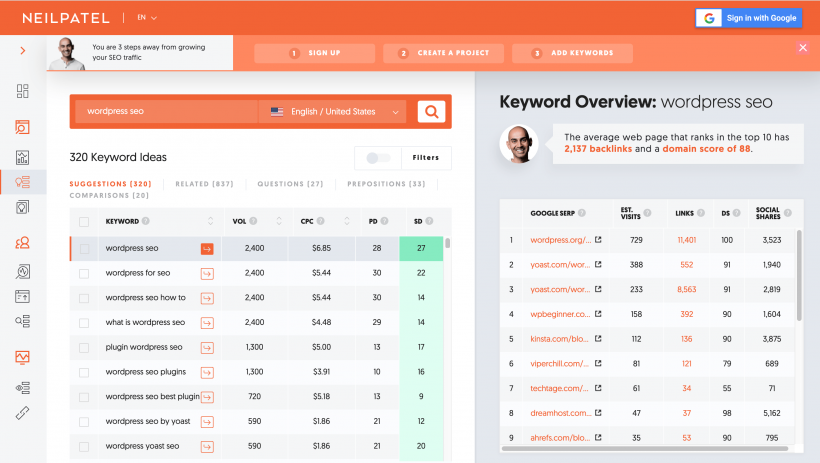The width and height of the screenshot is (820, 463).
Task: Click the '320 Keyword Ideas' heading
Action: [118, 157]
